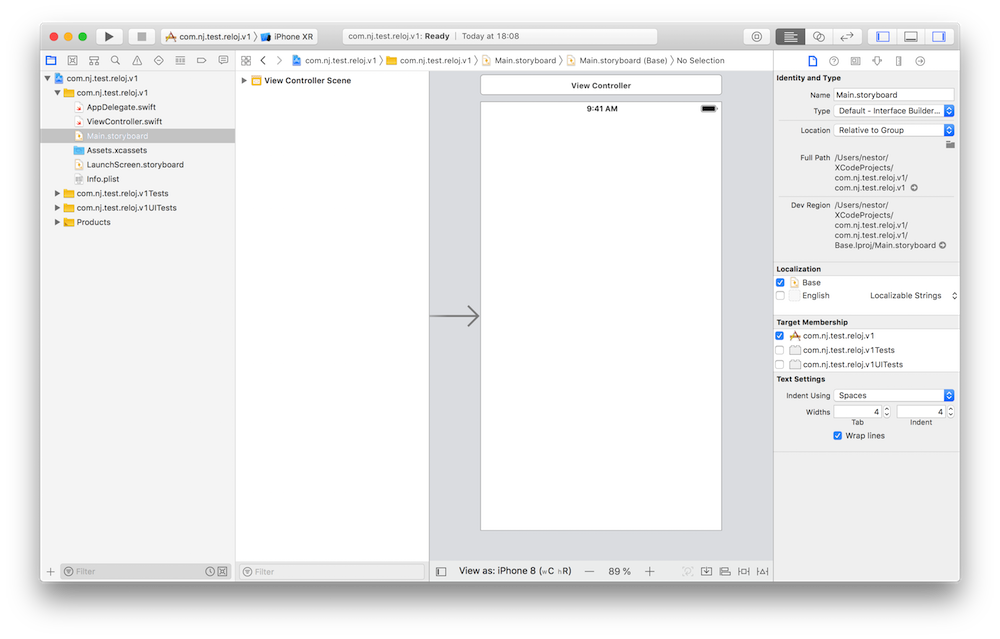
Task: Toggle document outline visibility
Action: tap(441, 571)
